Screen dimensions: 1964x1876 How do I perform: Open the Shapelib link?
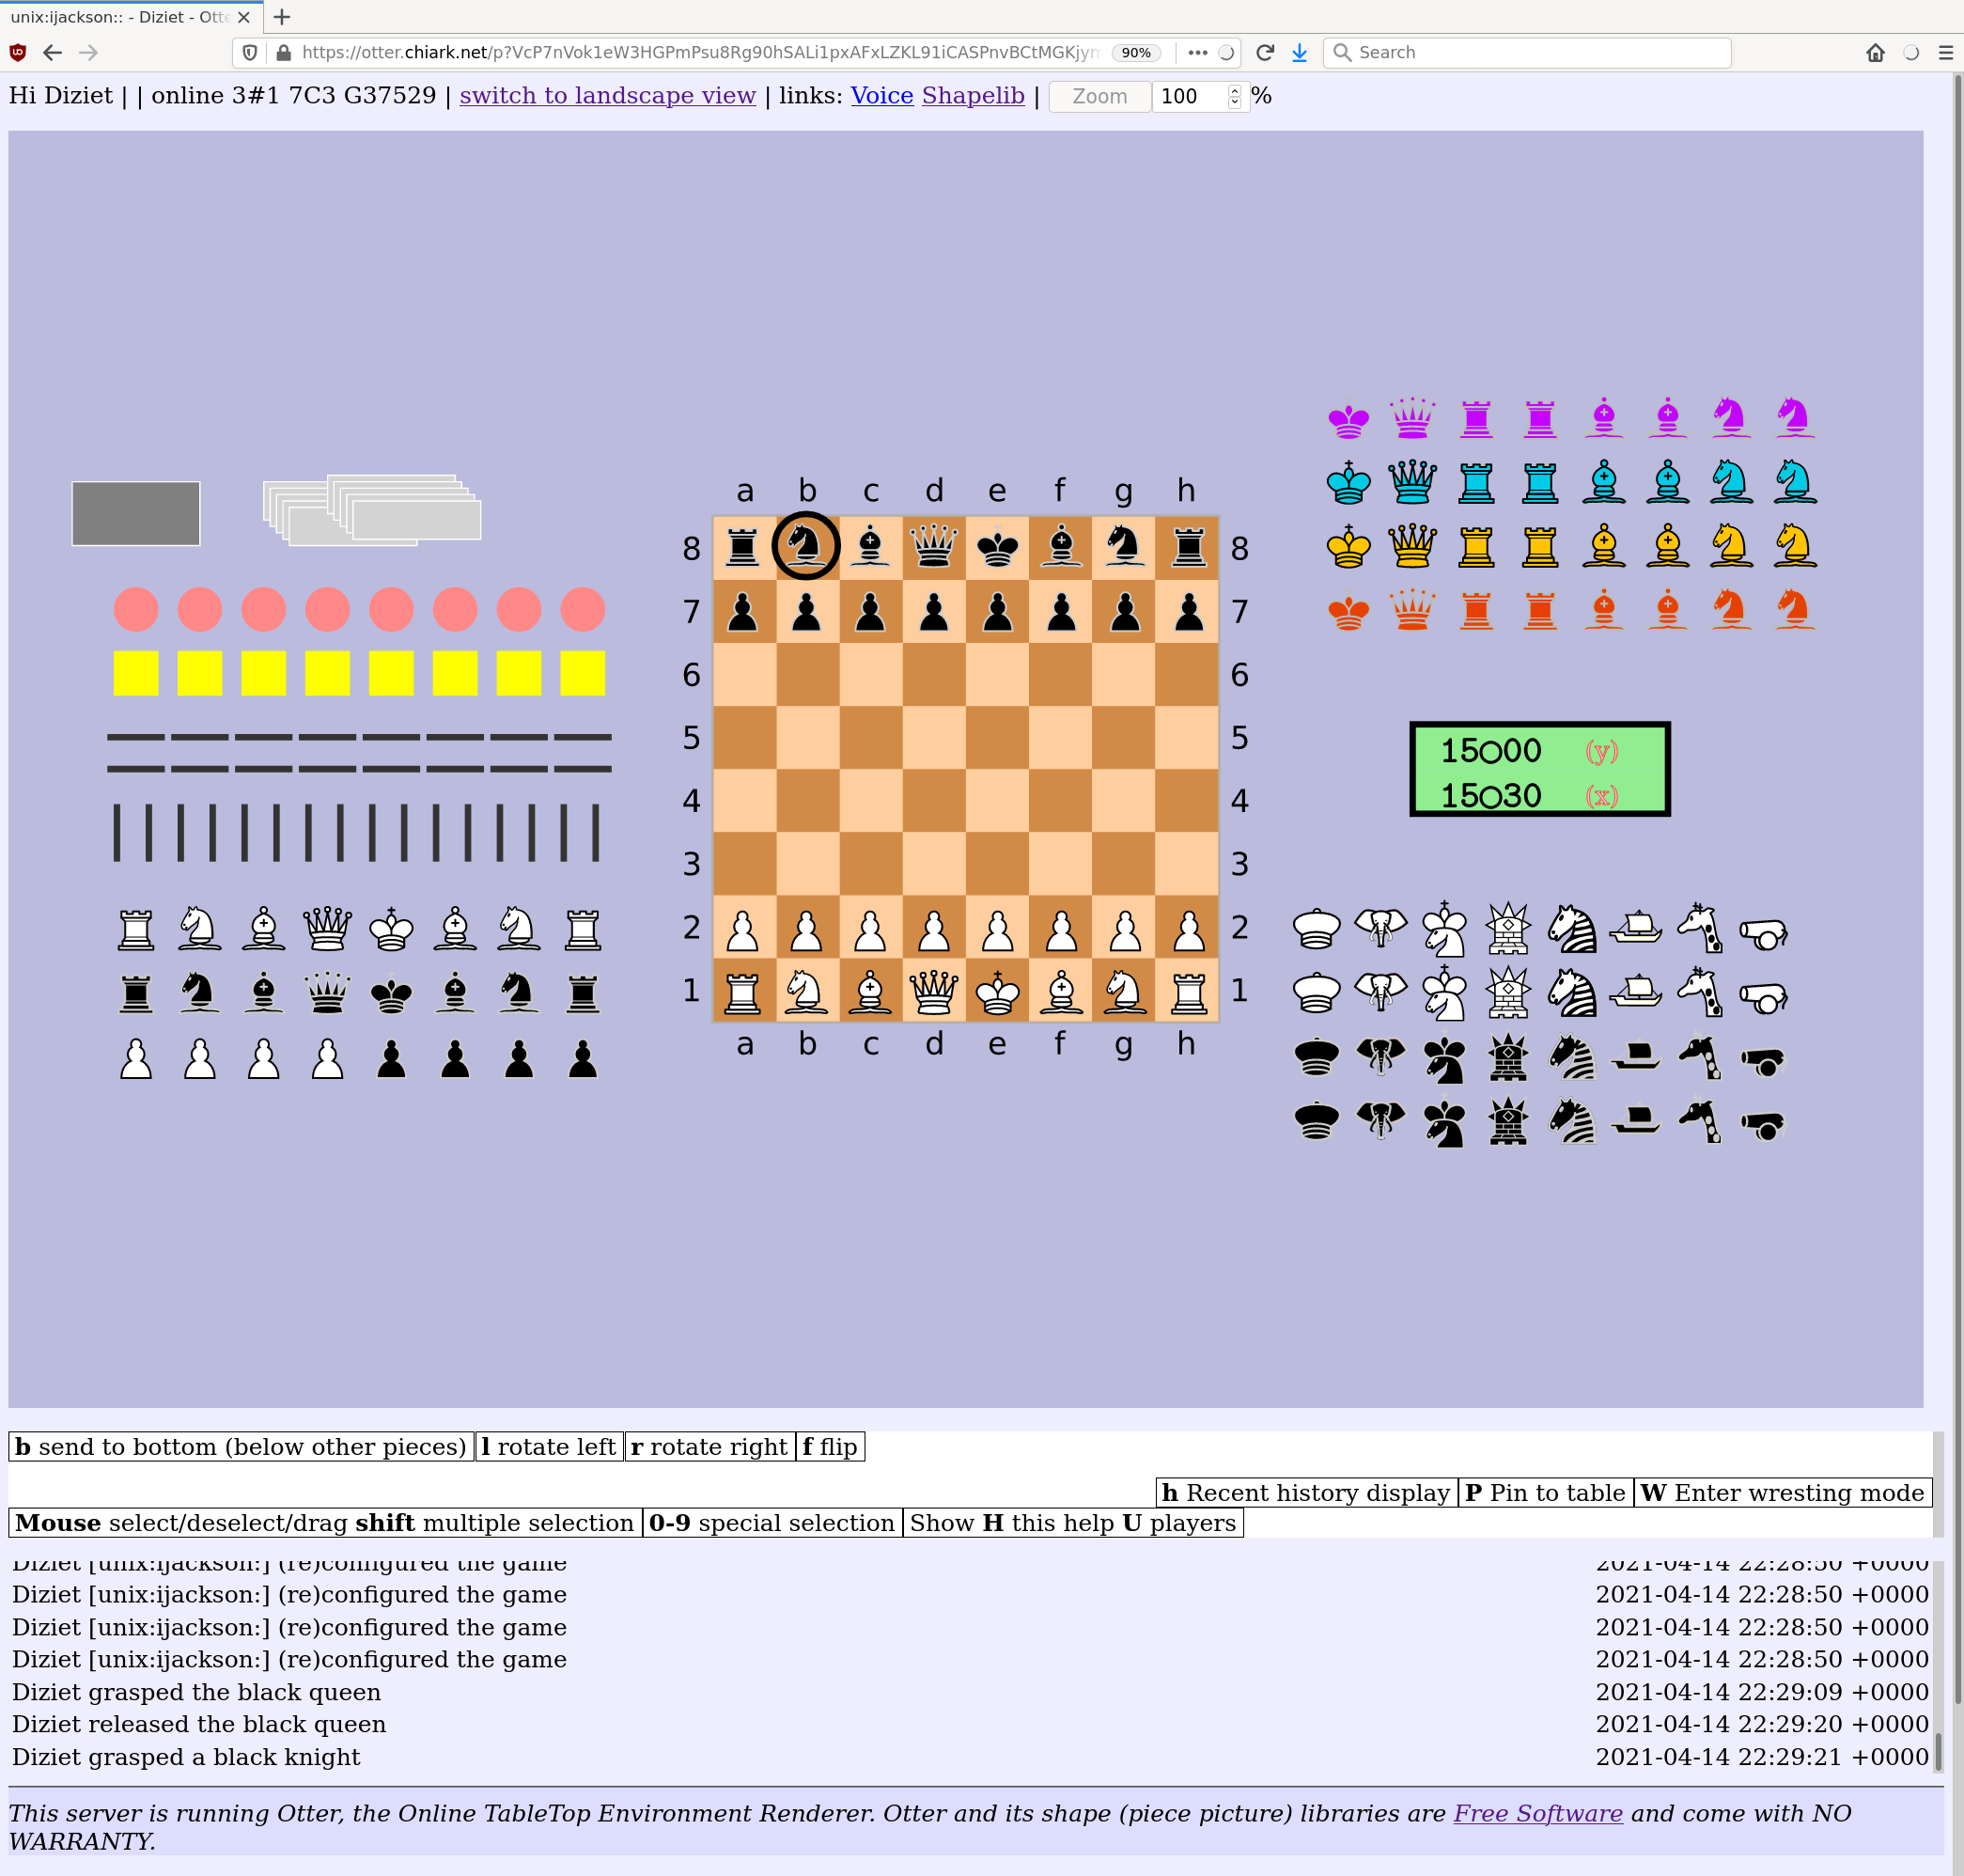pyautogui.click(x=972, y=96)
